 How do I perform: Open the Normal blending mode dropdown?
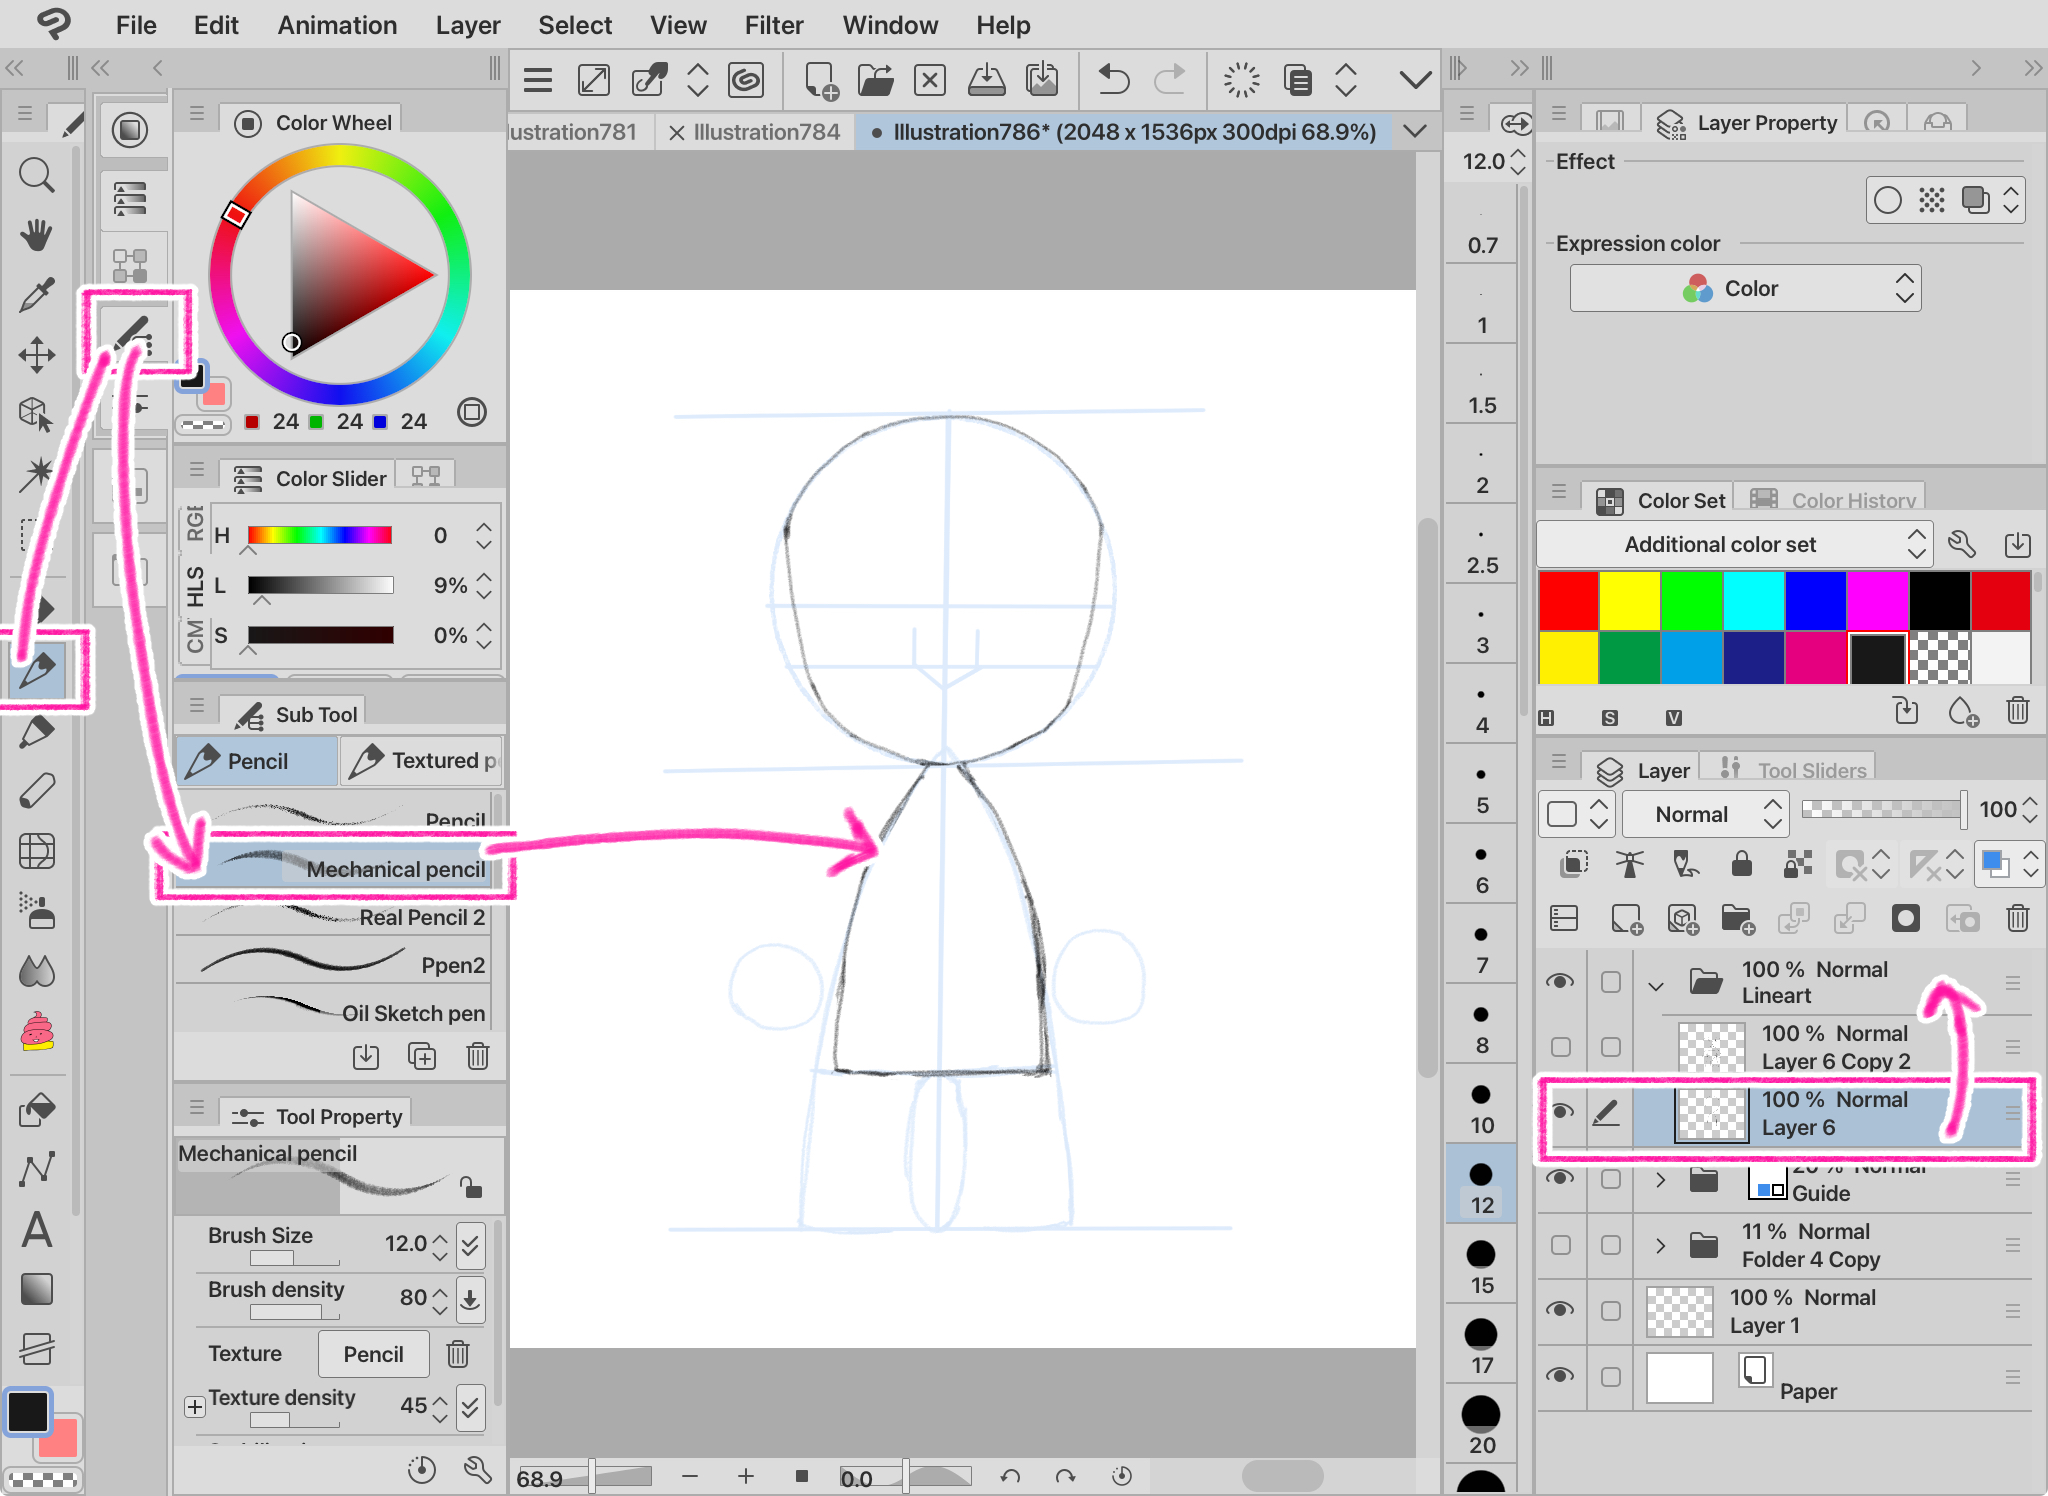coord(1705,814)
